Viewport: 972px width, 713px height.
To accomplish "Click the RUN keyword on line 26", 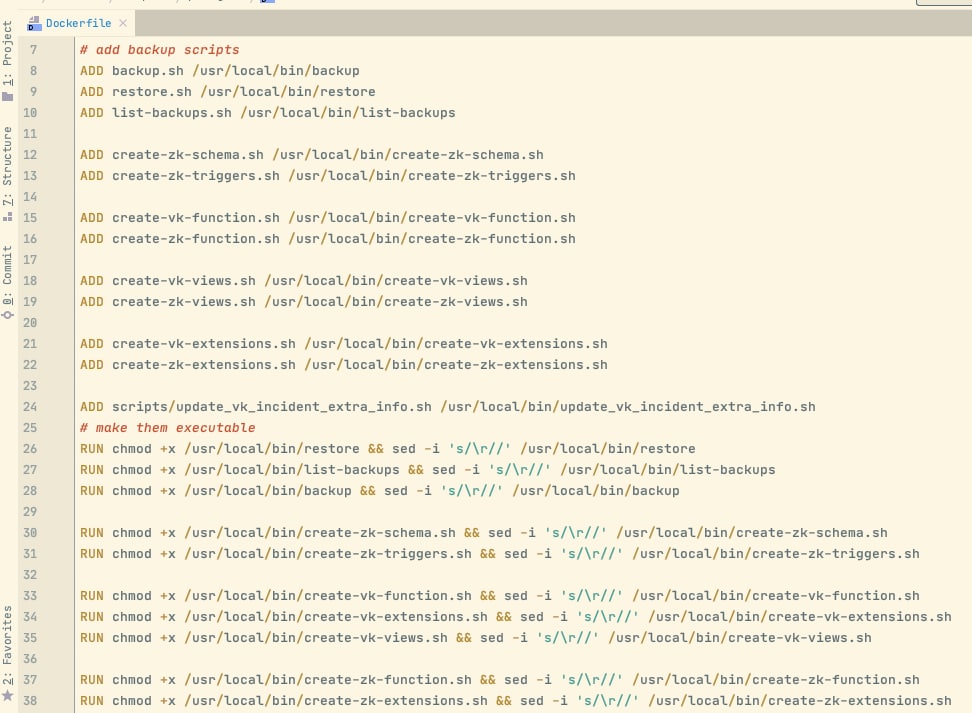I will (92, 449).
